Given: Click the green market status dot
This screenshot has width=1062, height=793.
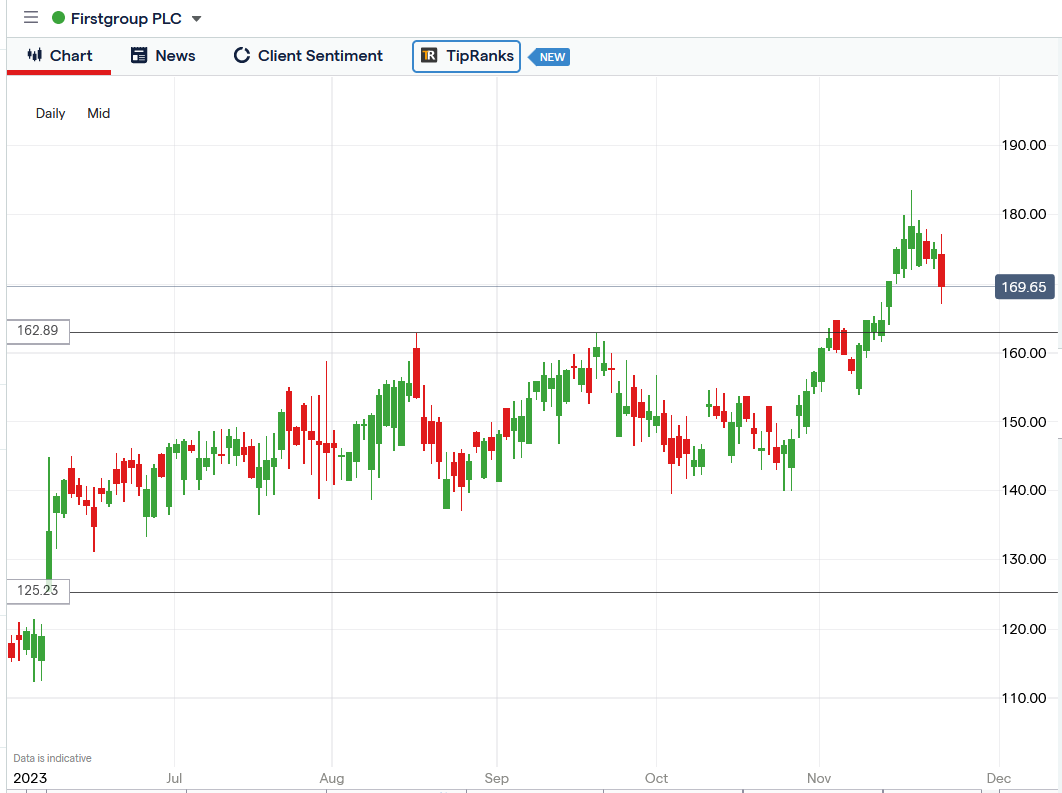Looking at the screenshot, I should [58, 18].
